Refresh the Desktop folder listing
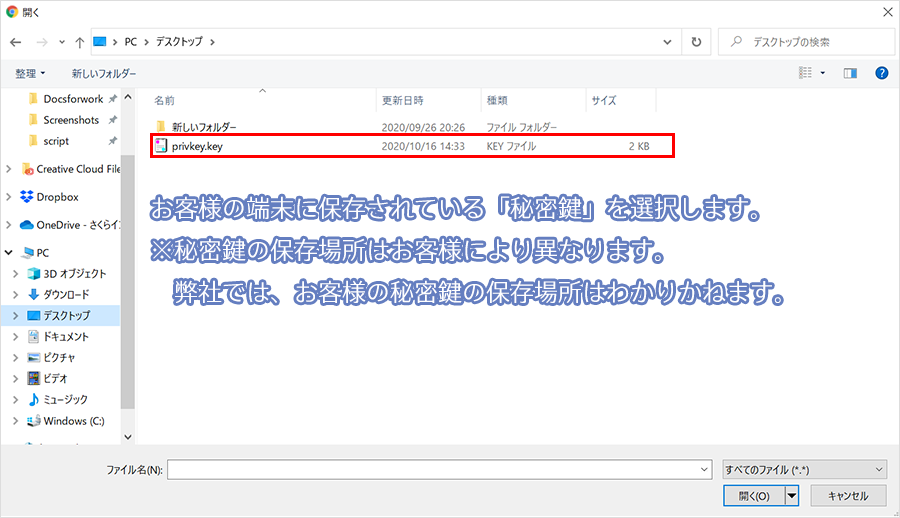This screenshot has height=518, width=900. (696, 43)
